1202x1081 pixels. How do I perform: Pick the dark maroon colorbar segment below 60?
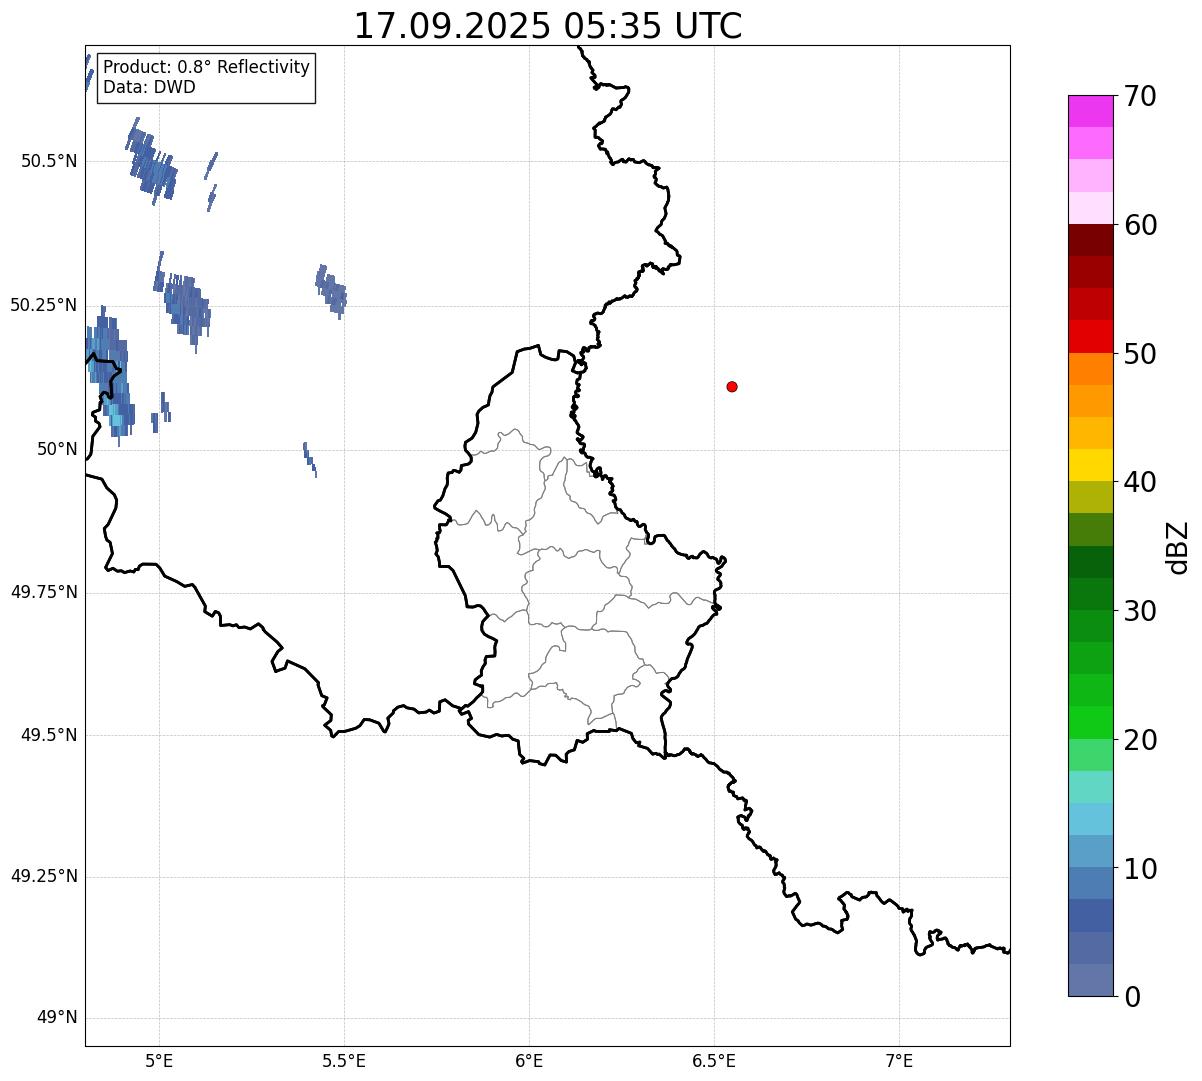pyautogui.click(x=1090, y=240)
